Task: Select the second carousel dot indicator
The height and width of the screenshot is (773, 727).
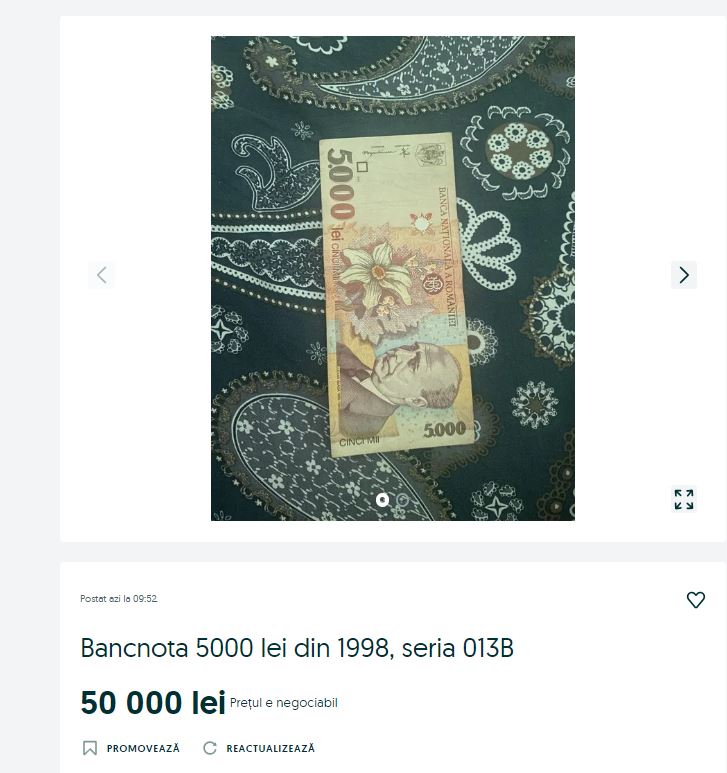Action: tap(403, 500)
